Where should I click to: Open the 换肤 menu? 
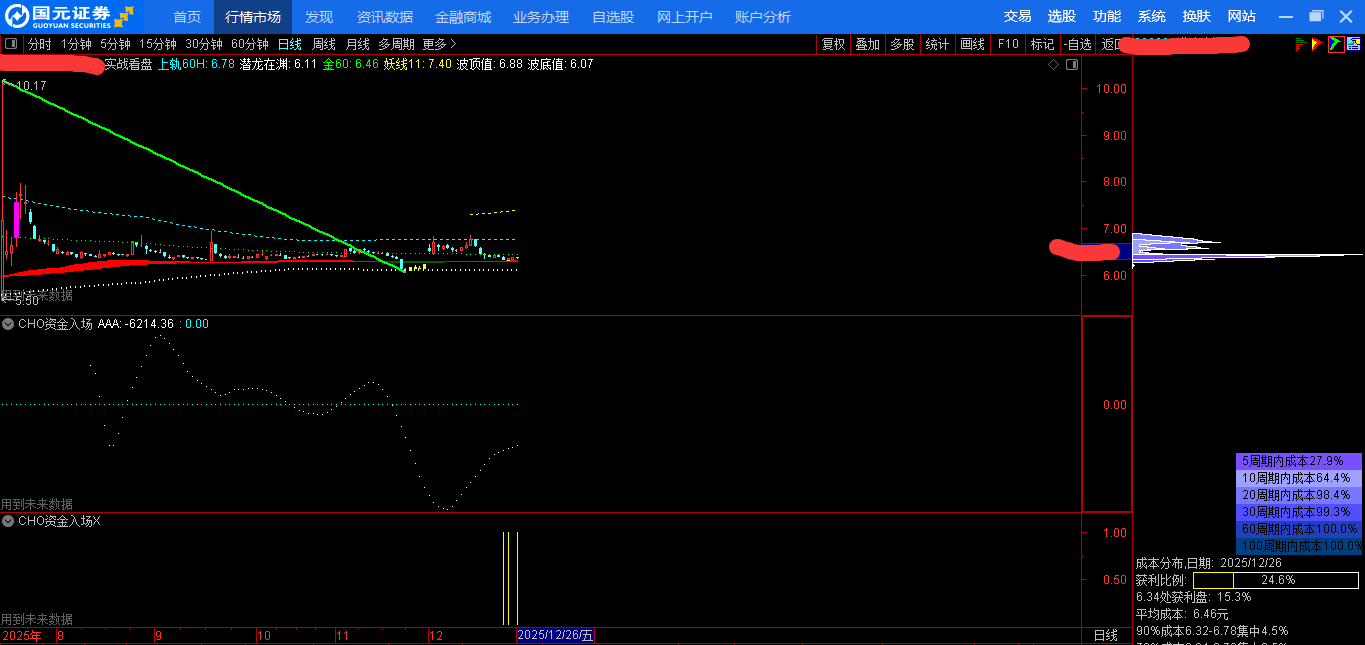1197,16
